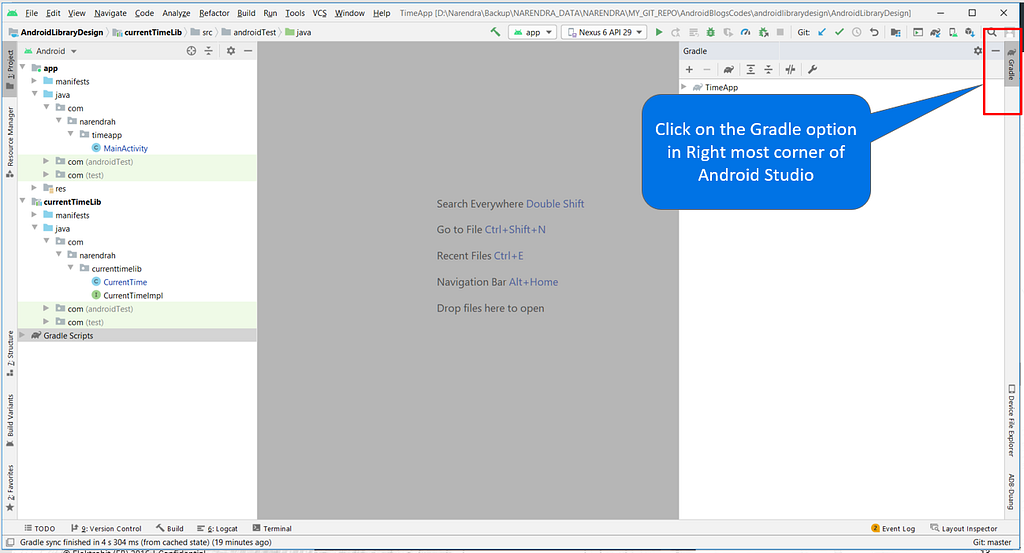Open the Event Log
This screenshot has height=553, width=1024.
pyautogui.click(x=893, y=528)
